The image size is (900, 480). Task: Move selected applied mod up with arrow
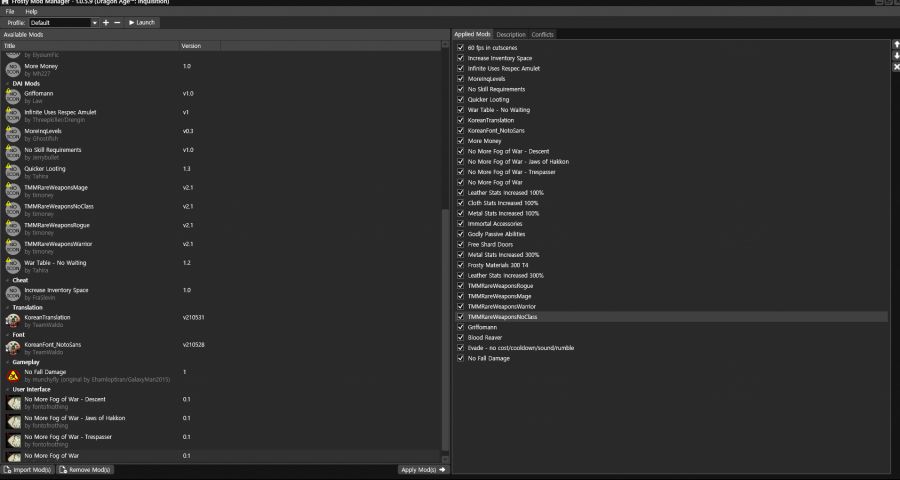(x=895, y=45)
